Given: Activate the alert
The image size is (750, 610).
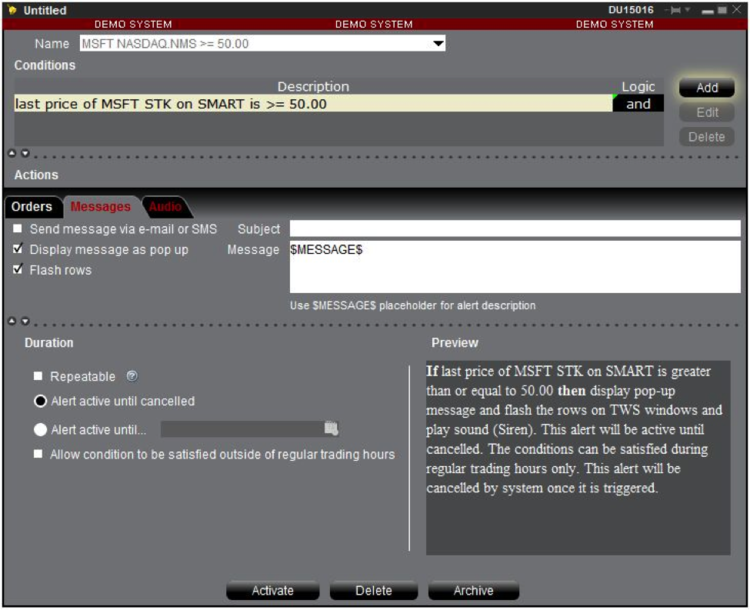Looking at the screenshot, I should [273, 590].
